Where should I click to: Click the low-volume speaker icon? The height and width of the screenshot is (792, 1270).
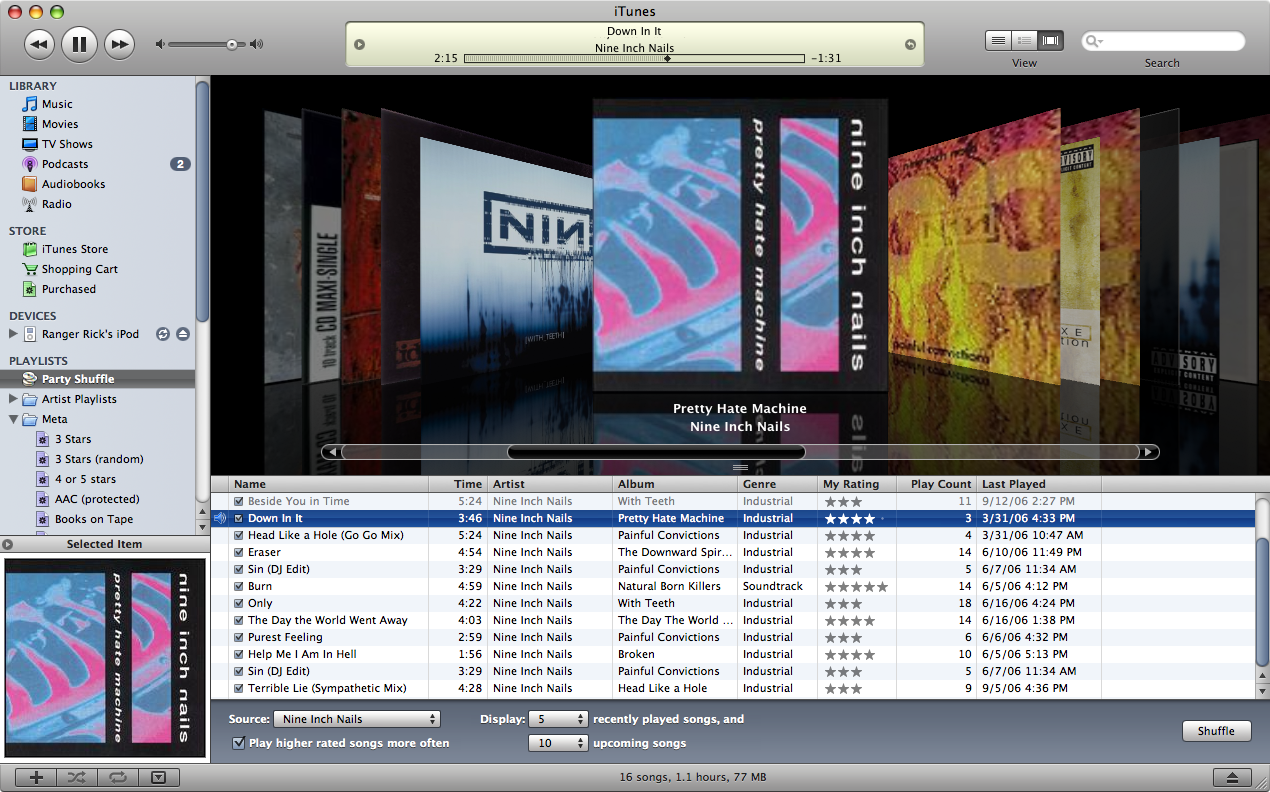point(159,44)
